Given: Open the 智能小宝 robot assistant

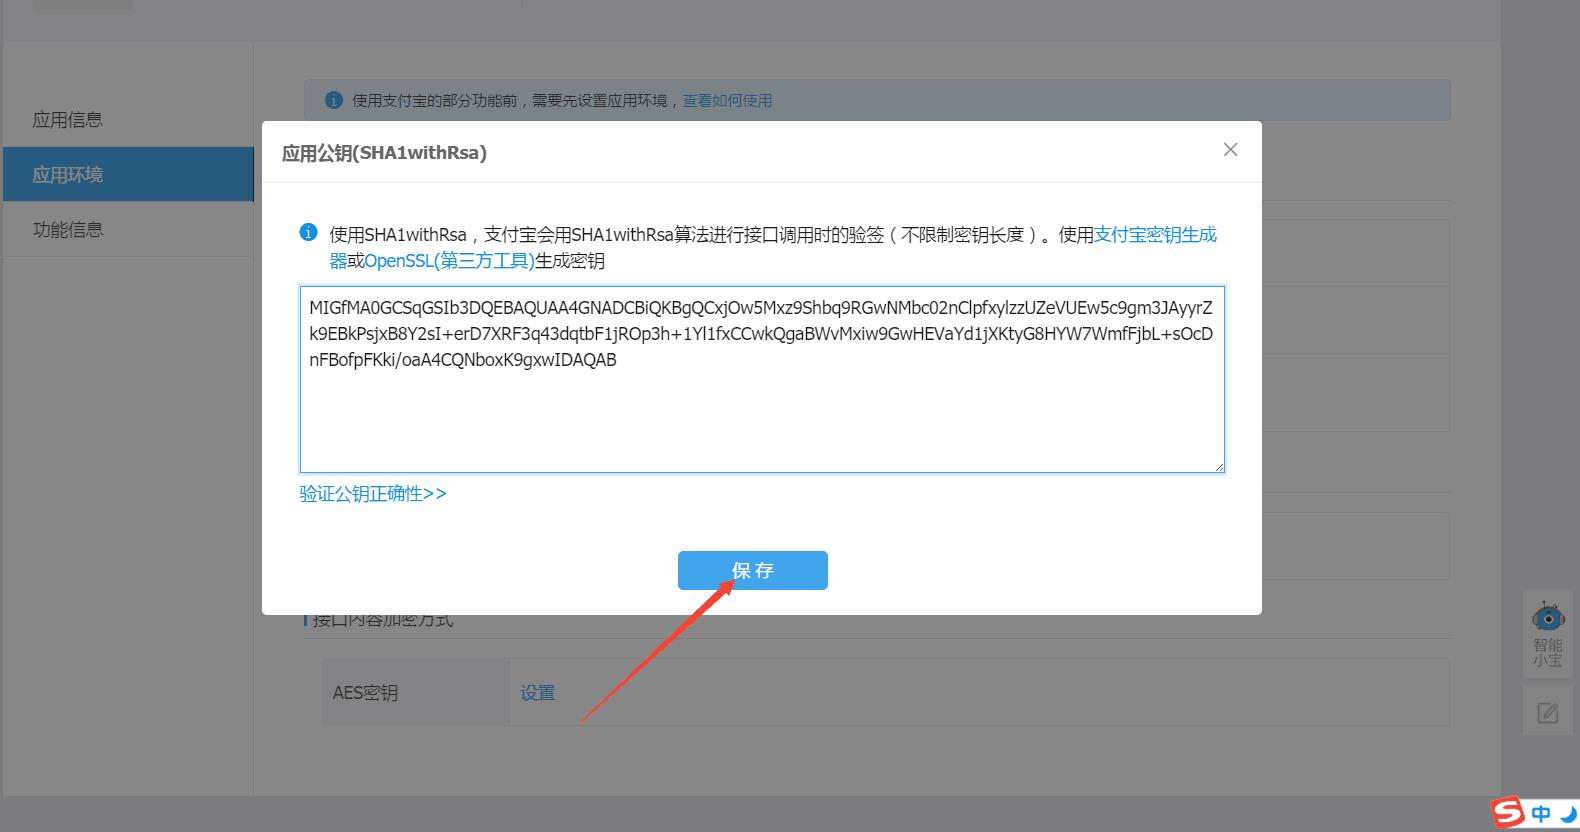Looking at the screenshot, I should pos(1547,635).
